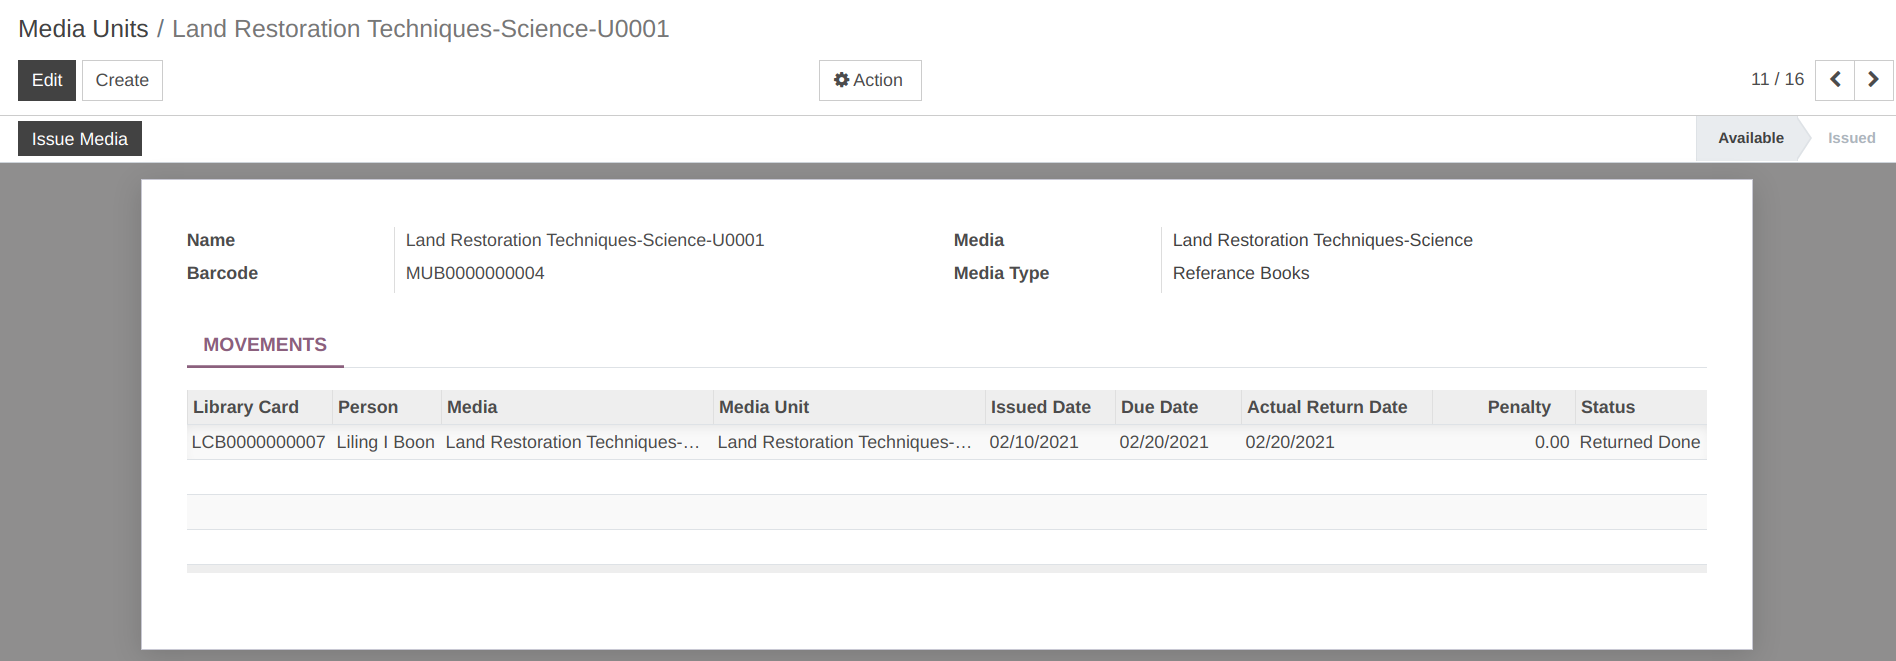Image resolution: width=1896 pixels, height=661 pixels.
Task: Click barcode value MUB0000000004
Action: click(475, 273)
